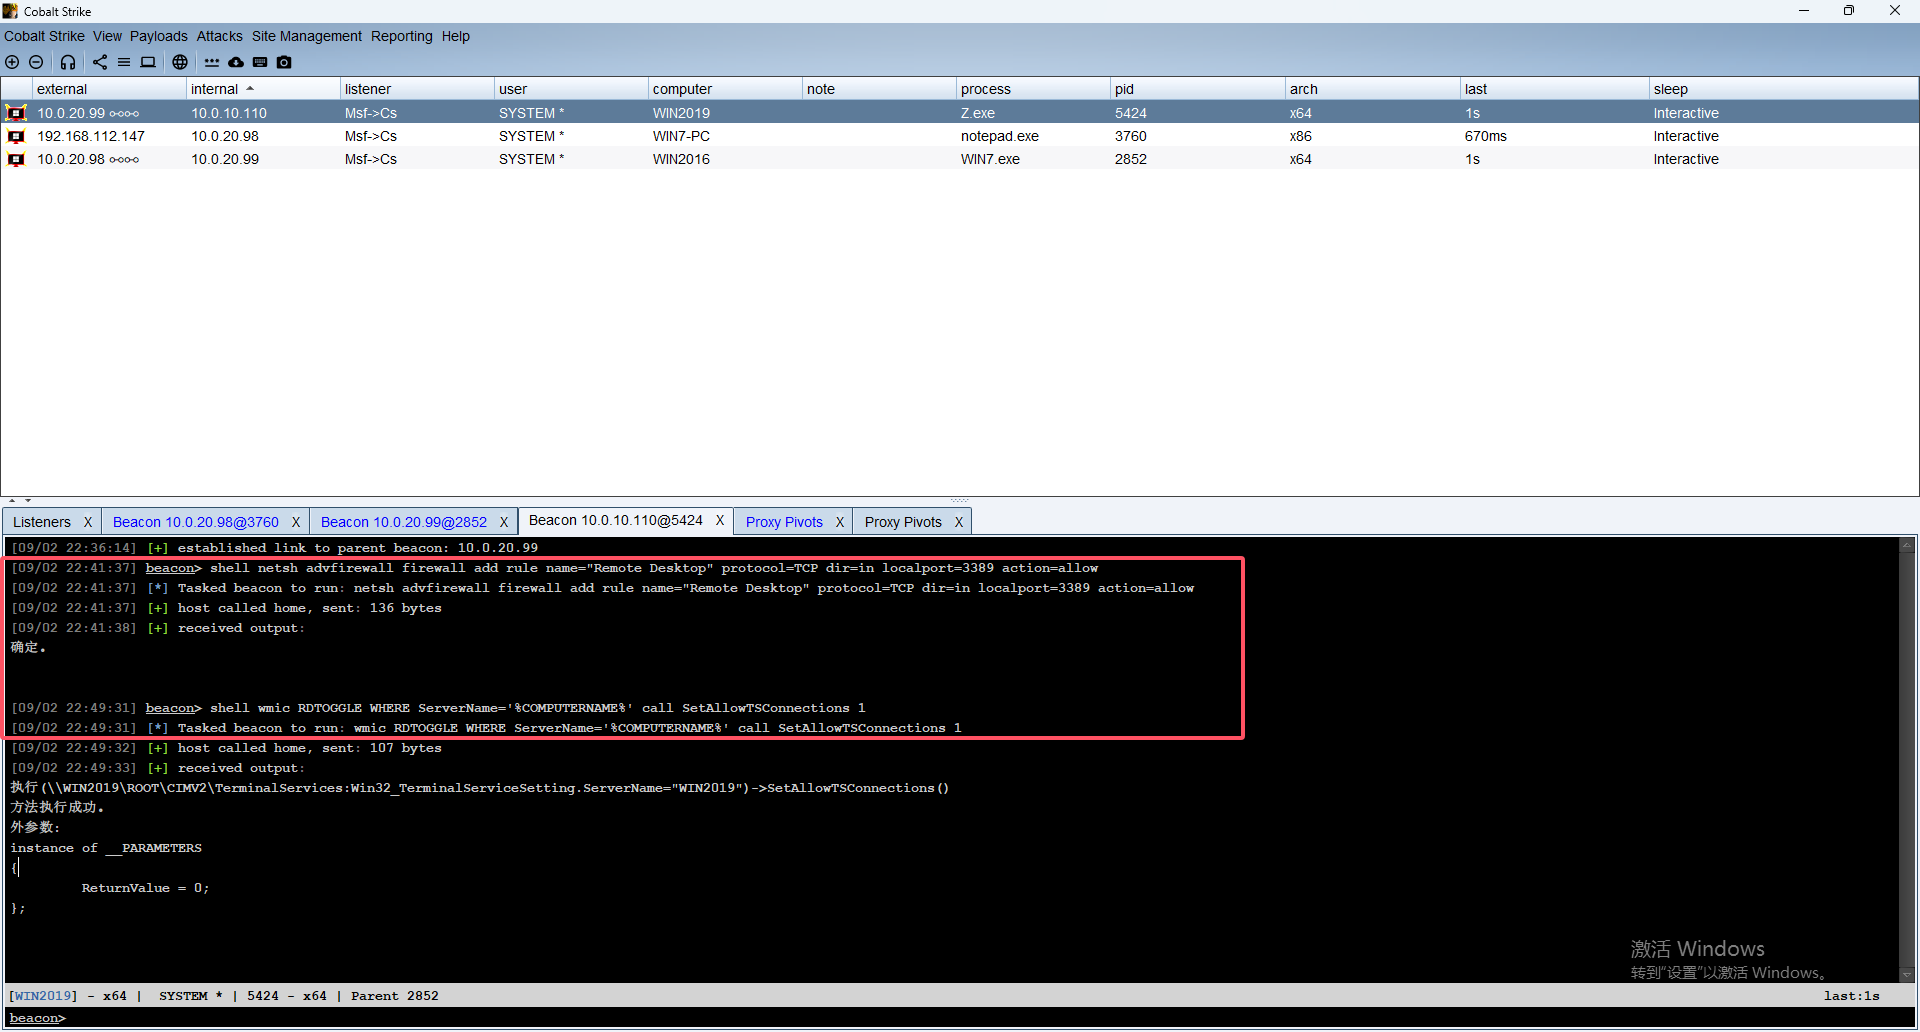This screenshot has width=1920, height=1032.
Task: Close the Listeners tab
Action: (88, 522)
